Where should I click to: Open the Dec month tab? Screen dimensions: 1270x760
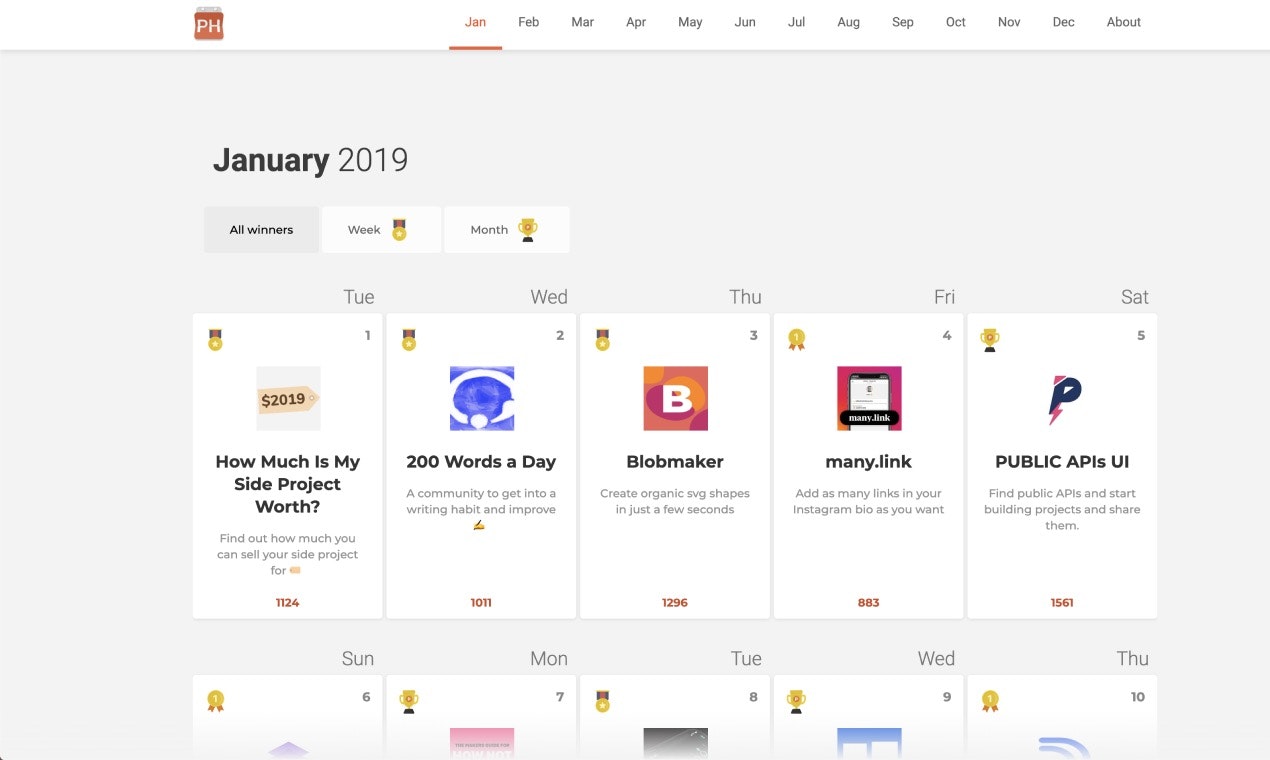1063,21
